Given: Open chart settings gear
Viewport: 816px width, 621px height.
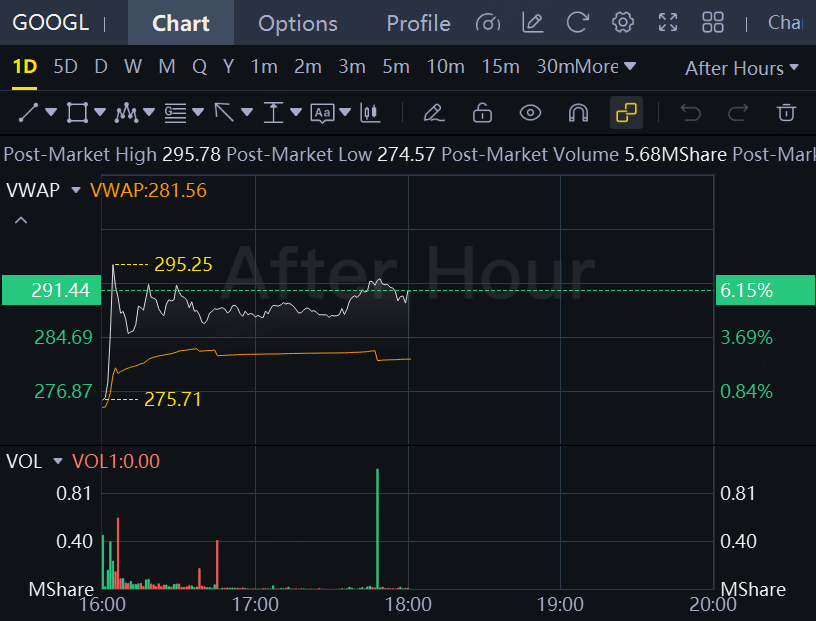Looking at the screenshot, I should (x=622, y=23).
